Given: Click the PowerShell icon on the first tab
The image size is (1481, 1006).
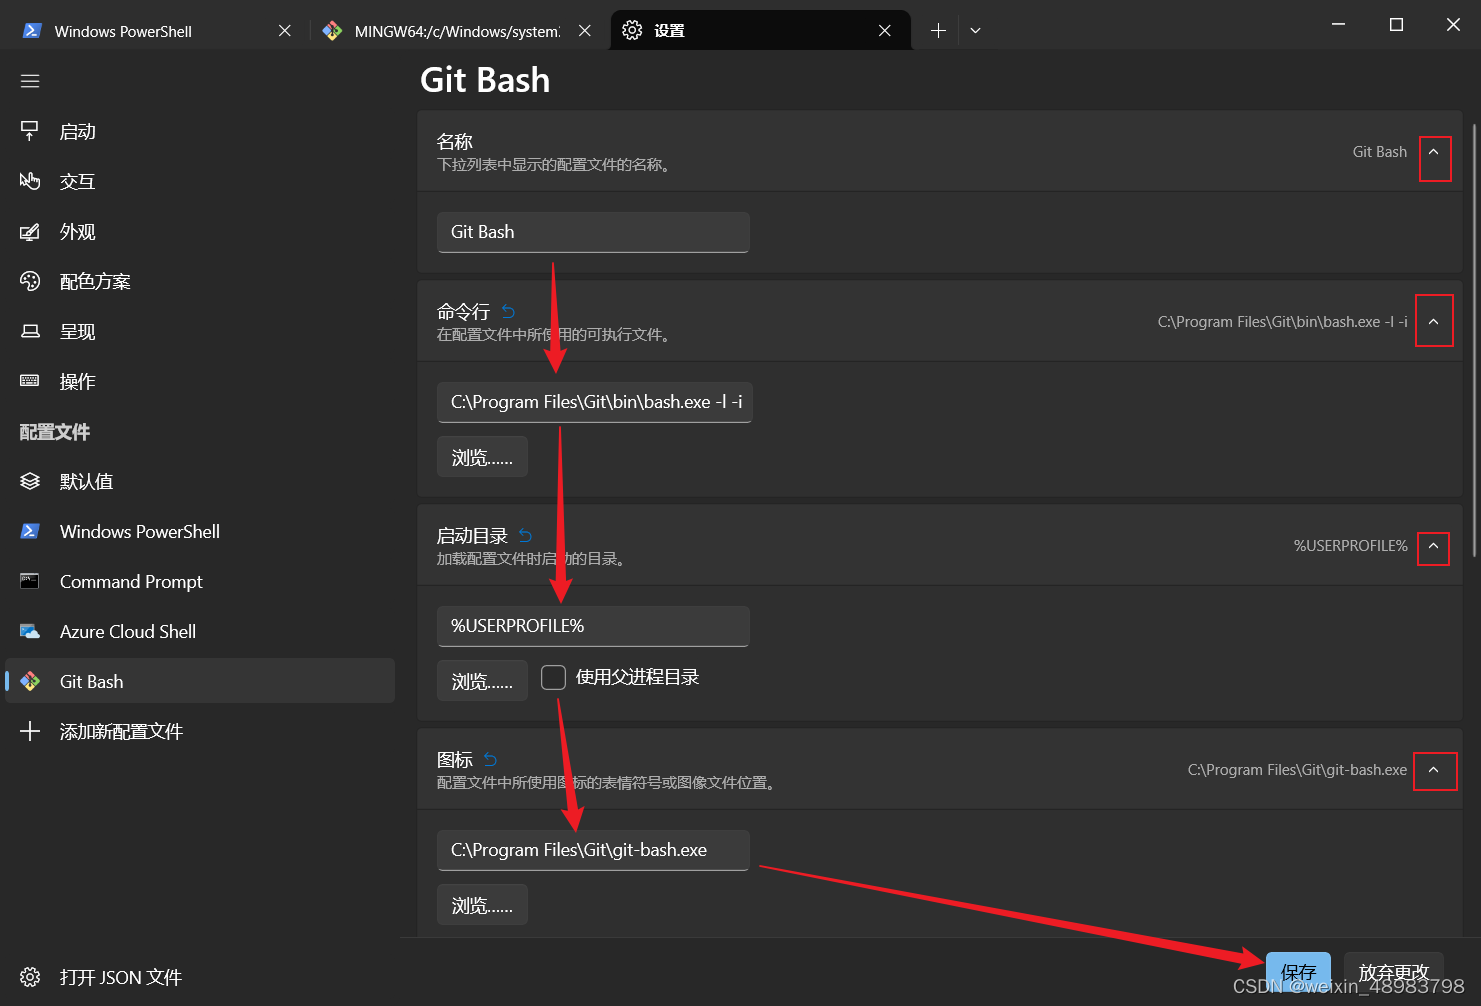Looking at the screenshot, I should [x=32, y=31].
